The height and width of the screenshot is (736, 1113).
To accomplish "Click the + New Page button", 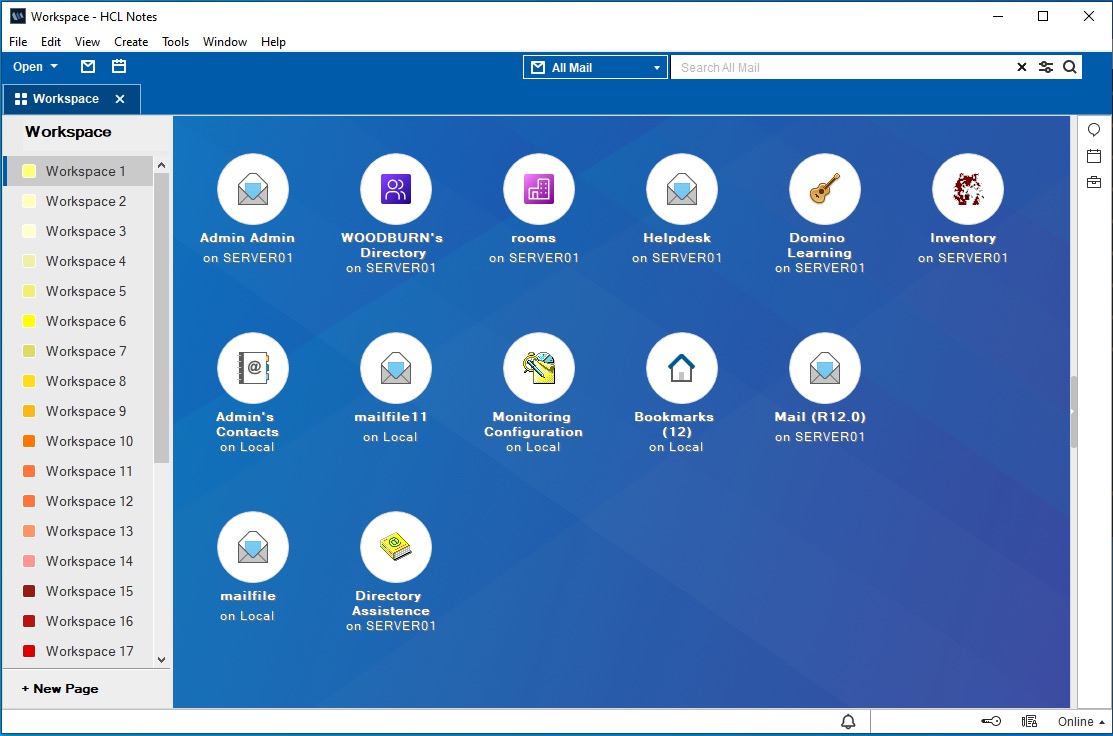I will tap(60, 689).
